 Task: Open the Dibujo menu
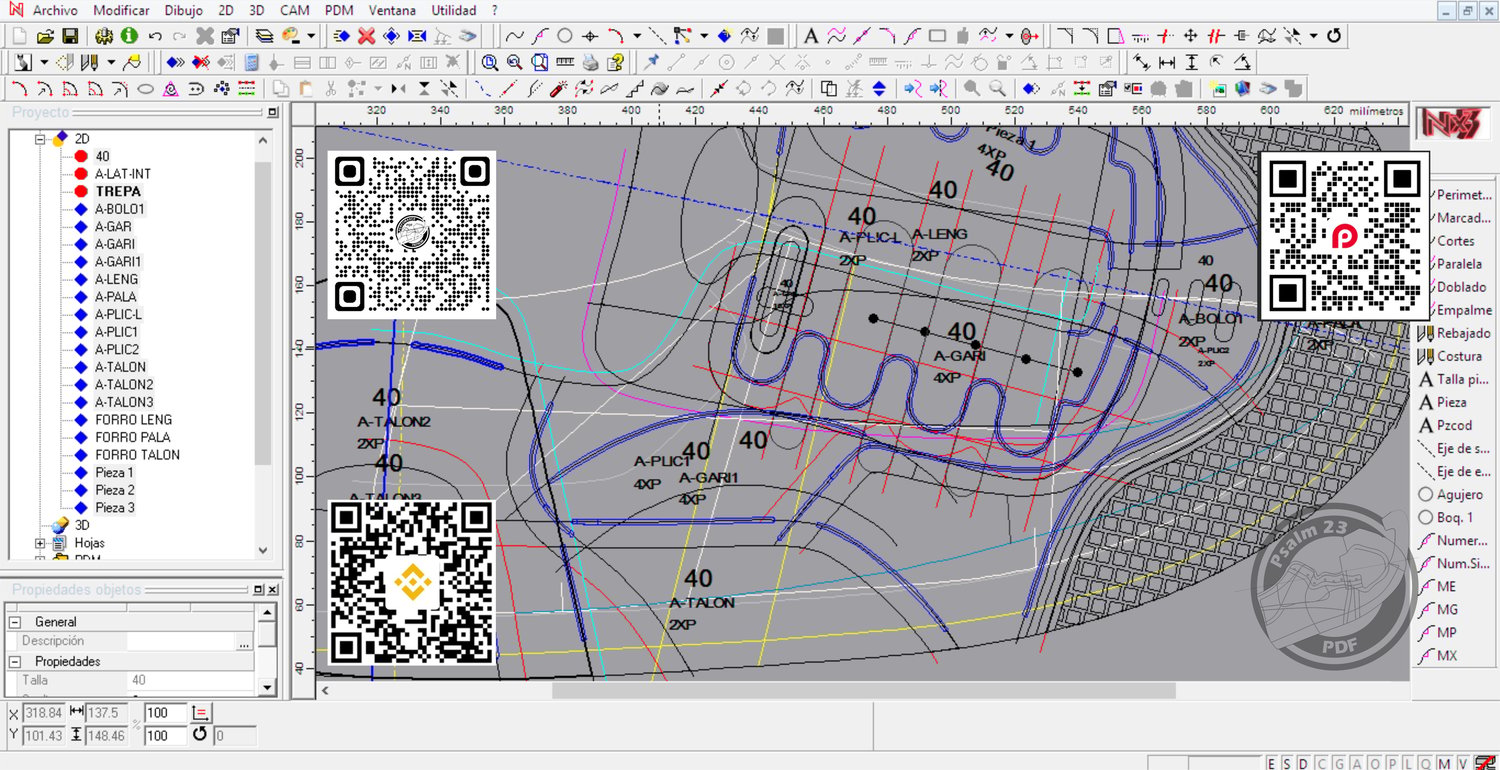point(182,10)
